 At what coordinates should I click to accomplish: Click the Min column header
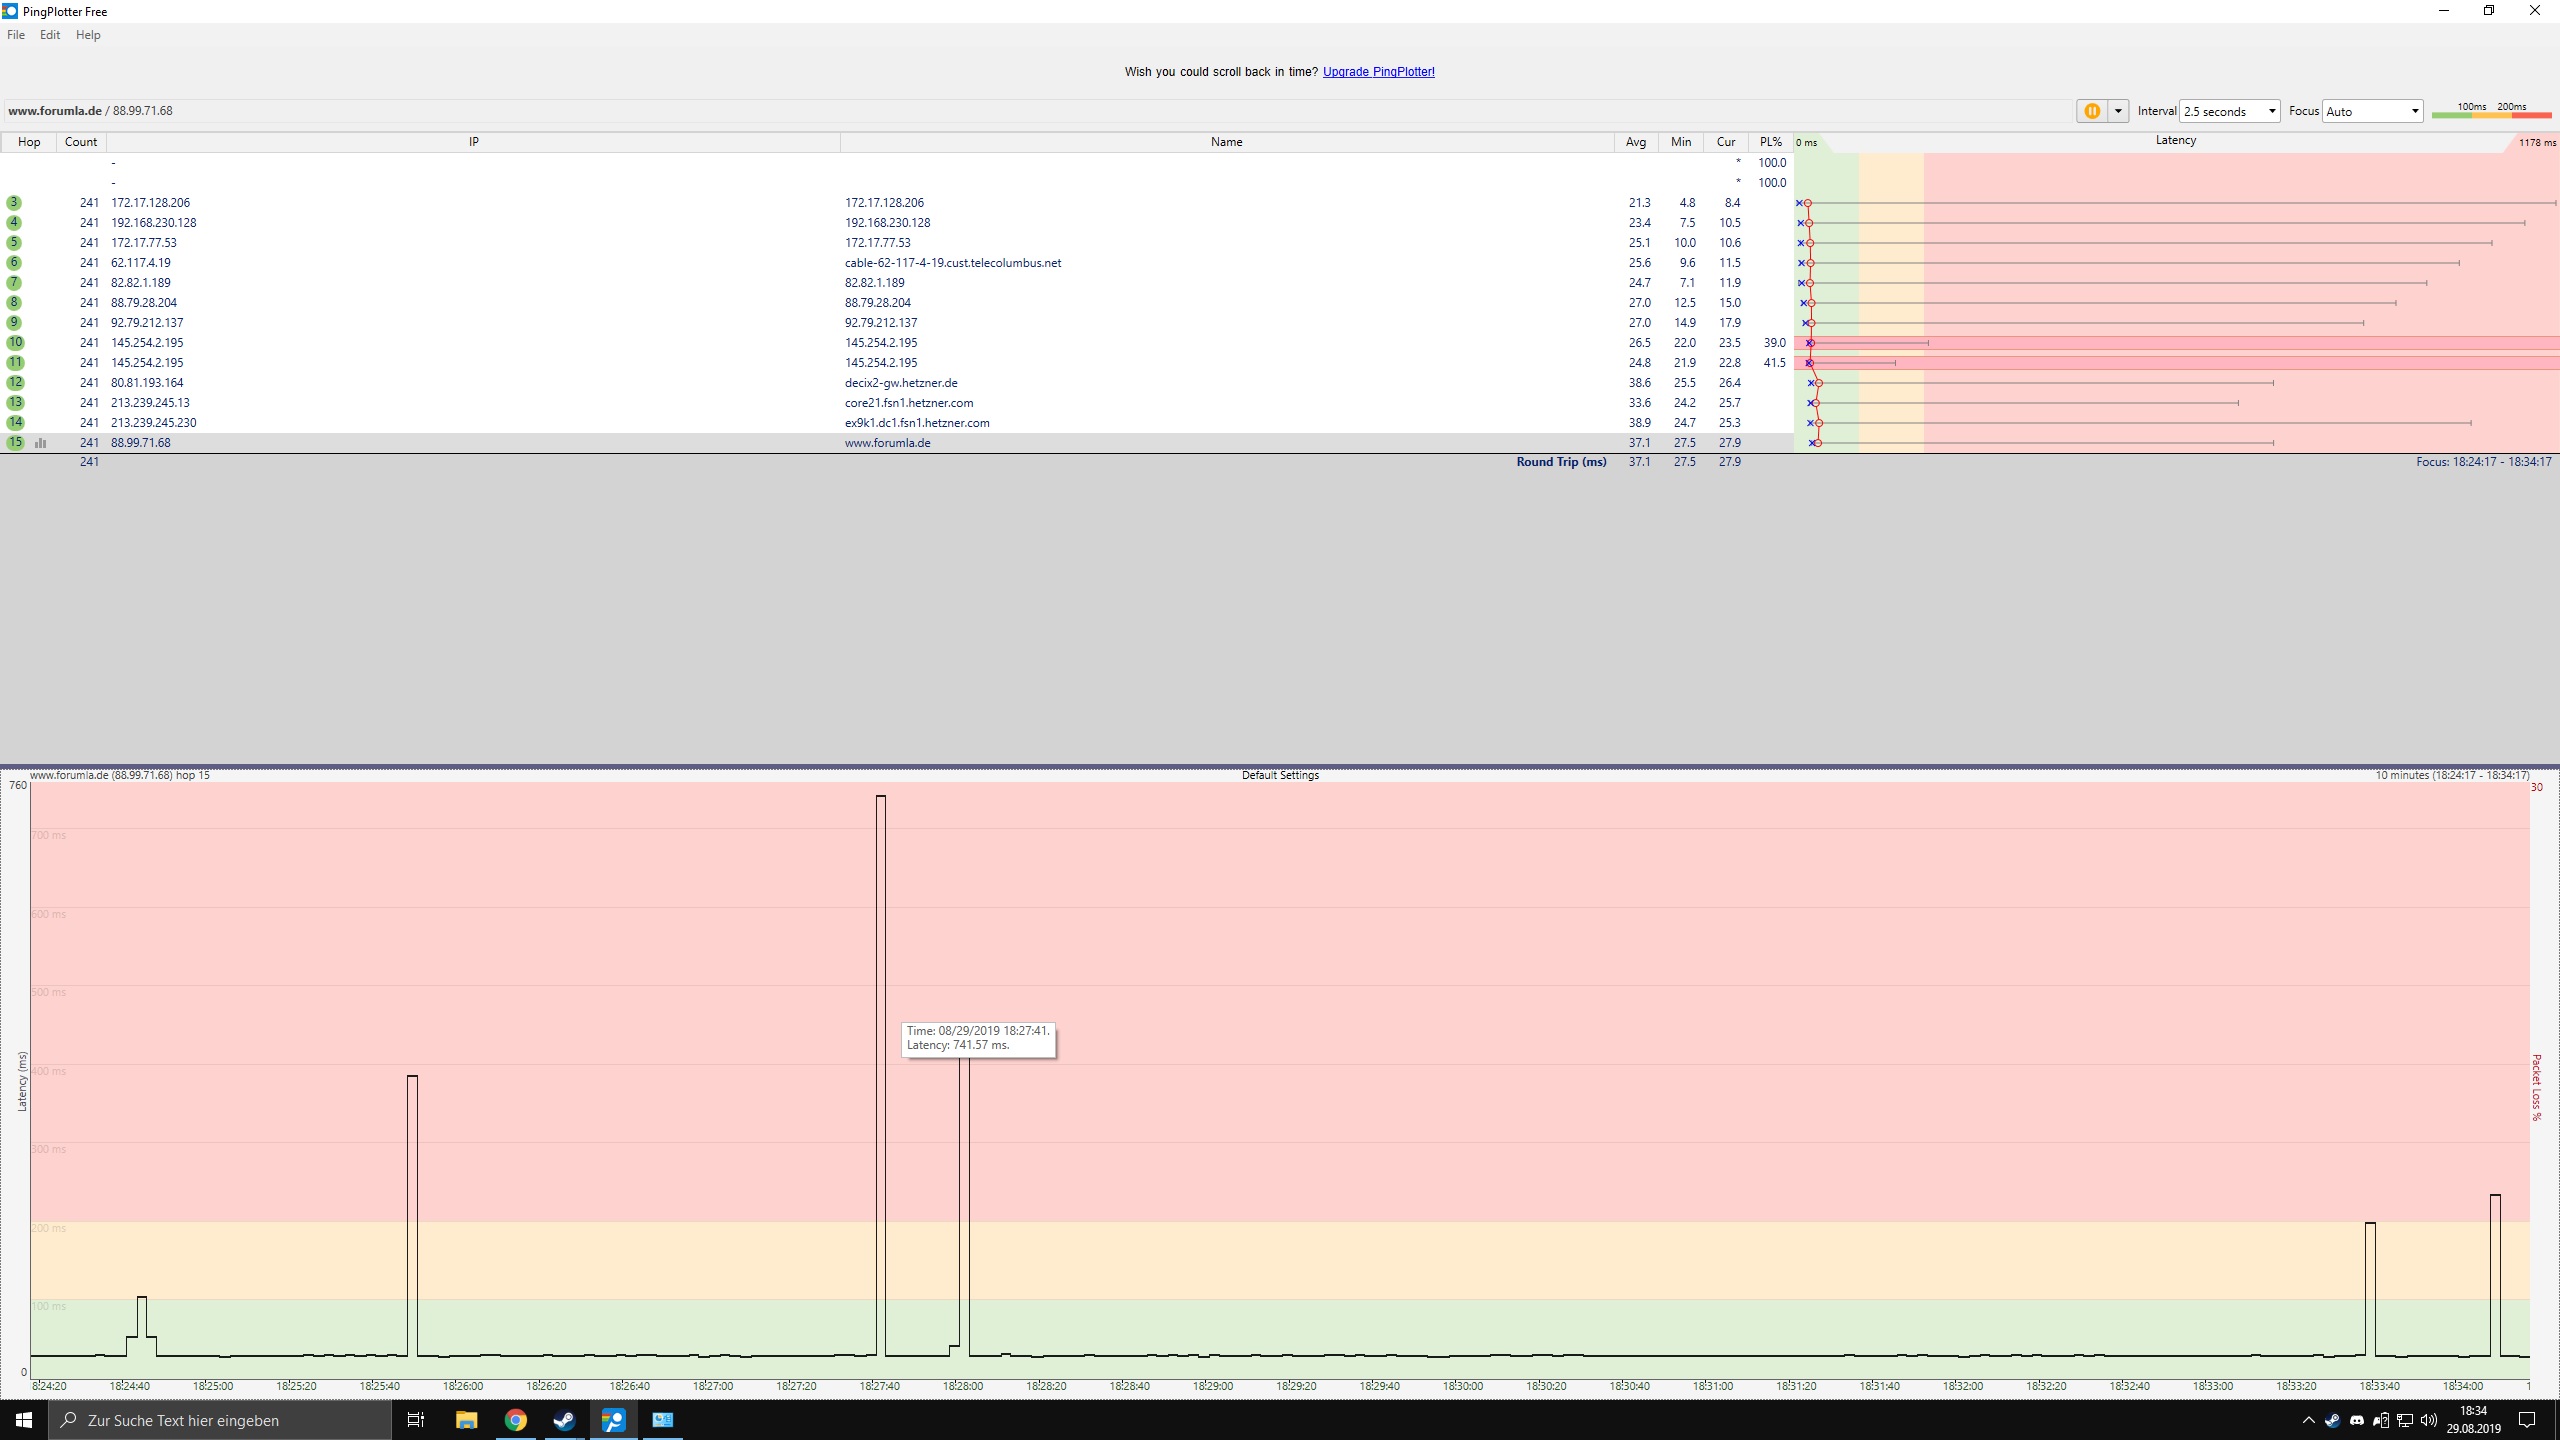click(x=1681, y=142)
